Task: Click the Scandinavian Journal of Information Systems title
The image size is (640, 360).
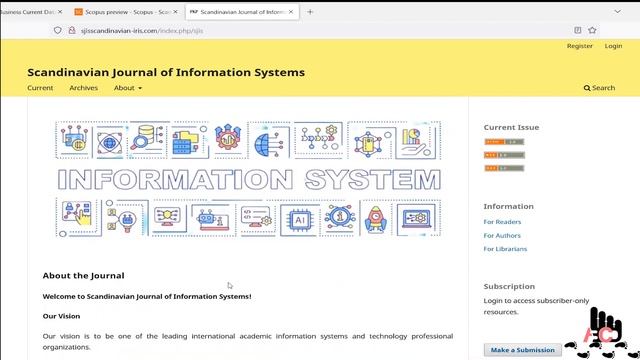Action: (x=166, y=72)
